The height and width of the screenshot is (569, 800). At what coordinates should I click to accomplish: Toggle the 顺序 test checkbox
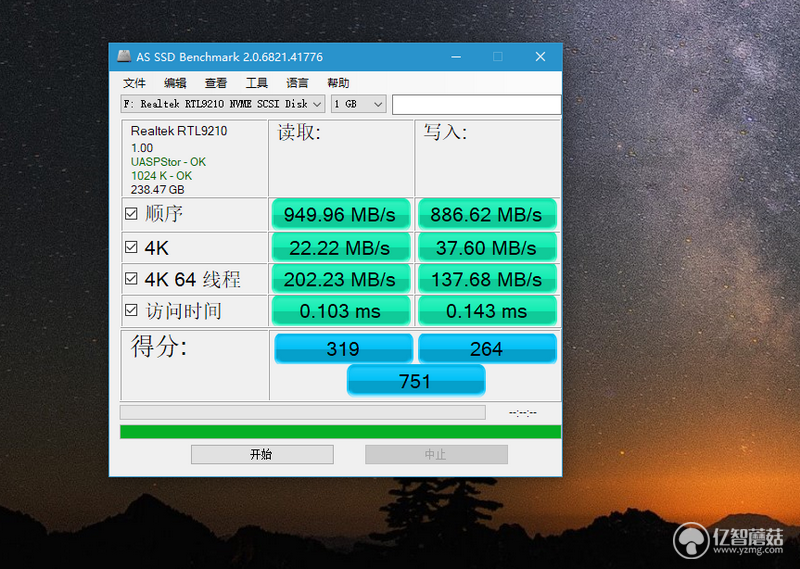[x=131, y=213]
